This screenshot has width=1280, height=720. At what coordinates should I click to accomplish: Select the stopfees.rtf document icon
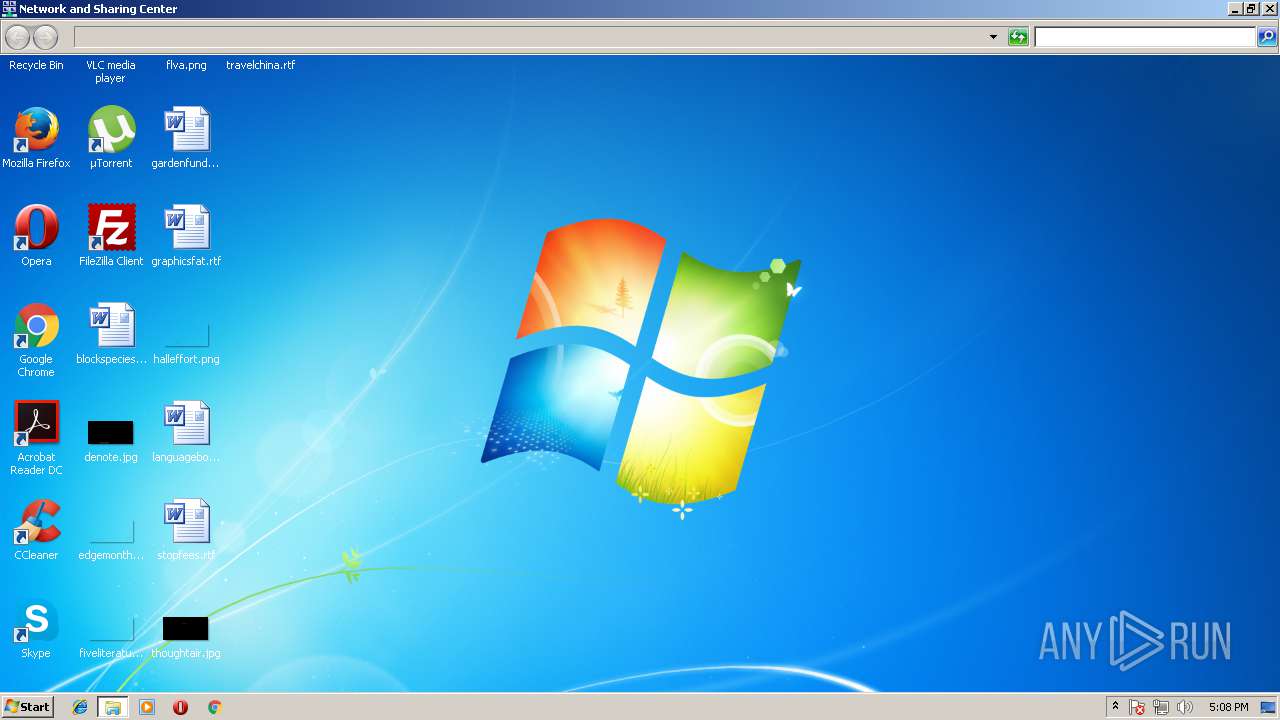(186, 522)
